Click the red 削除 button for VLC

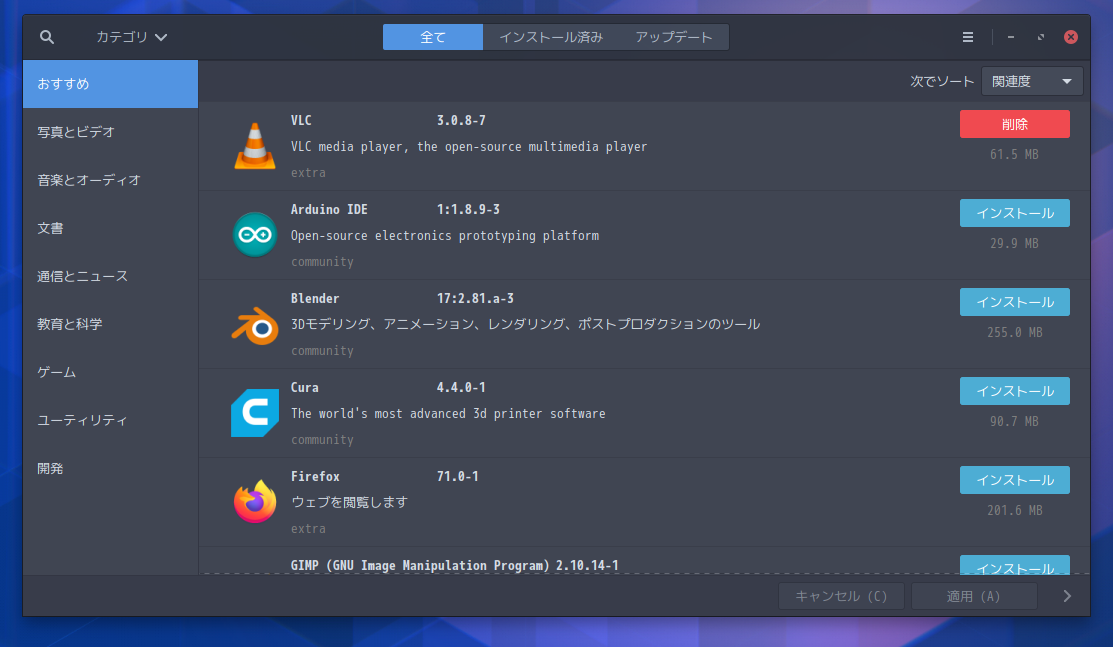pos(1014,124)
